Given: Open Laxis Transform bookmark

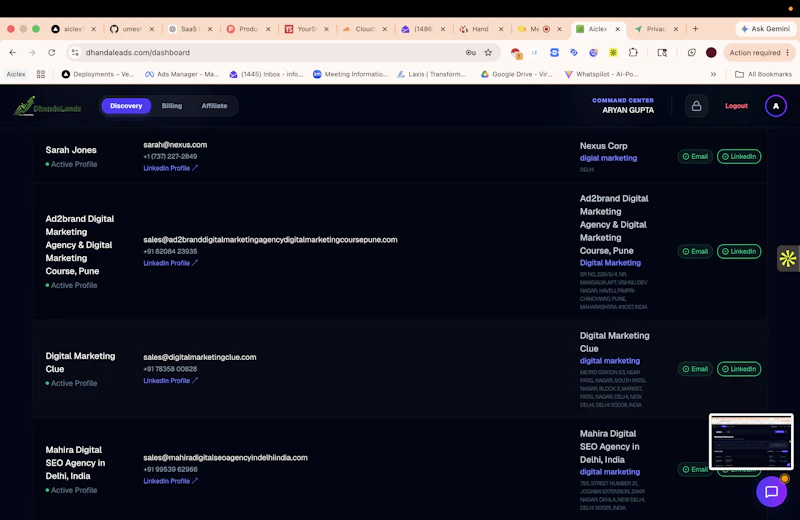Looking at the screenshot, I should click(x=432, y=74).
